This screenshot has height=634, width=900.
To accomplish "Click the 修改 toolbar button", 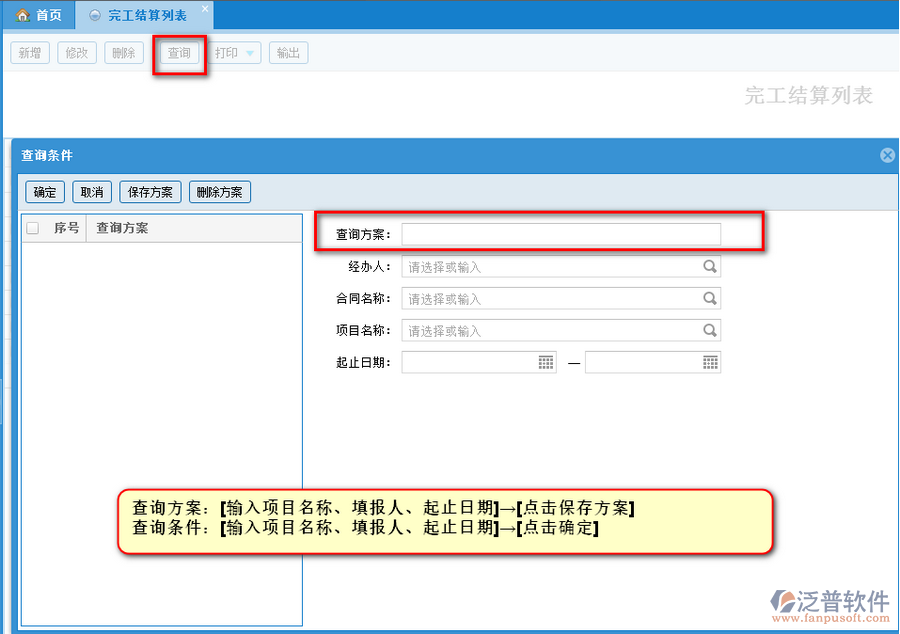I will click(77, 53).
